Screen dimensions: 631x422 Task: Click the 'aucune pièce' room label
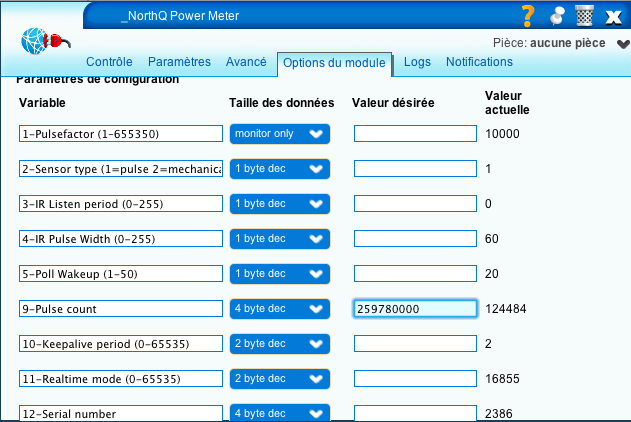pos(567,43)
